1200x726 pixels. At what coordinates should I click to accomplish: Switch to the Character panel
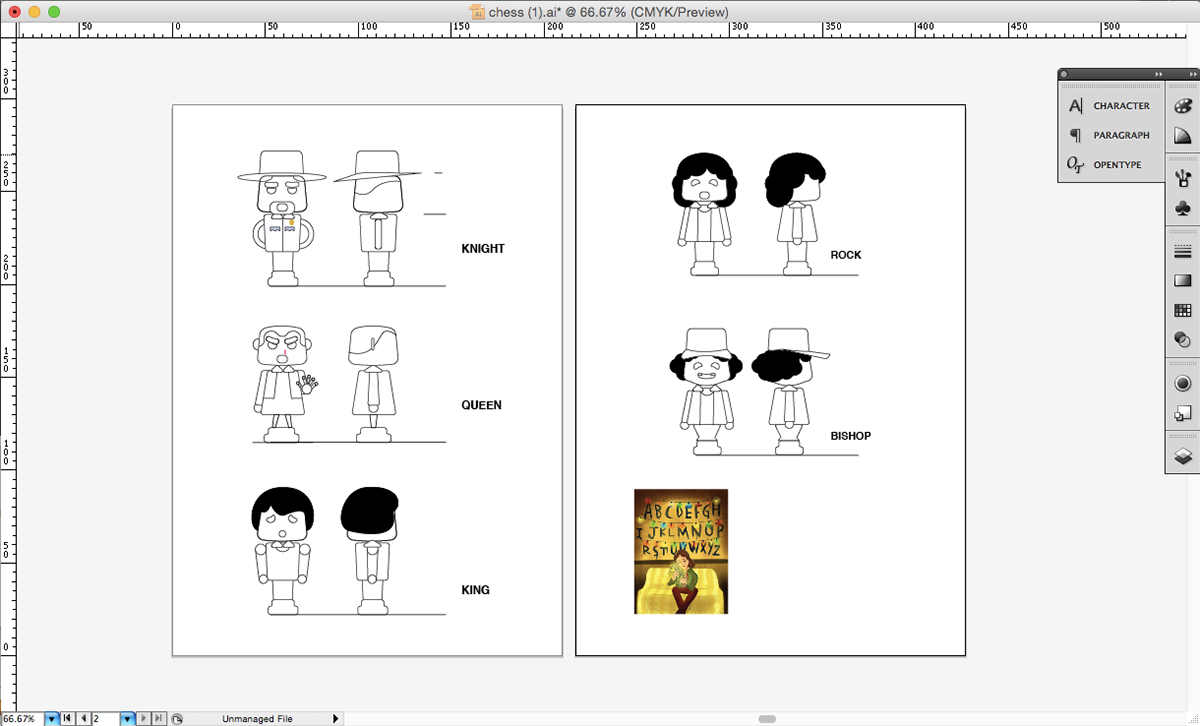coord(1110,106)
